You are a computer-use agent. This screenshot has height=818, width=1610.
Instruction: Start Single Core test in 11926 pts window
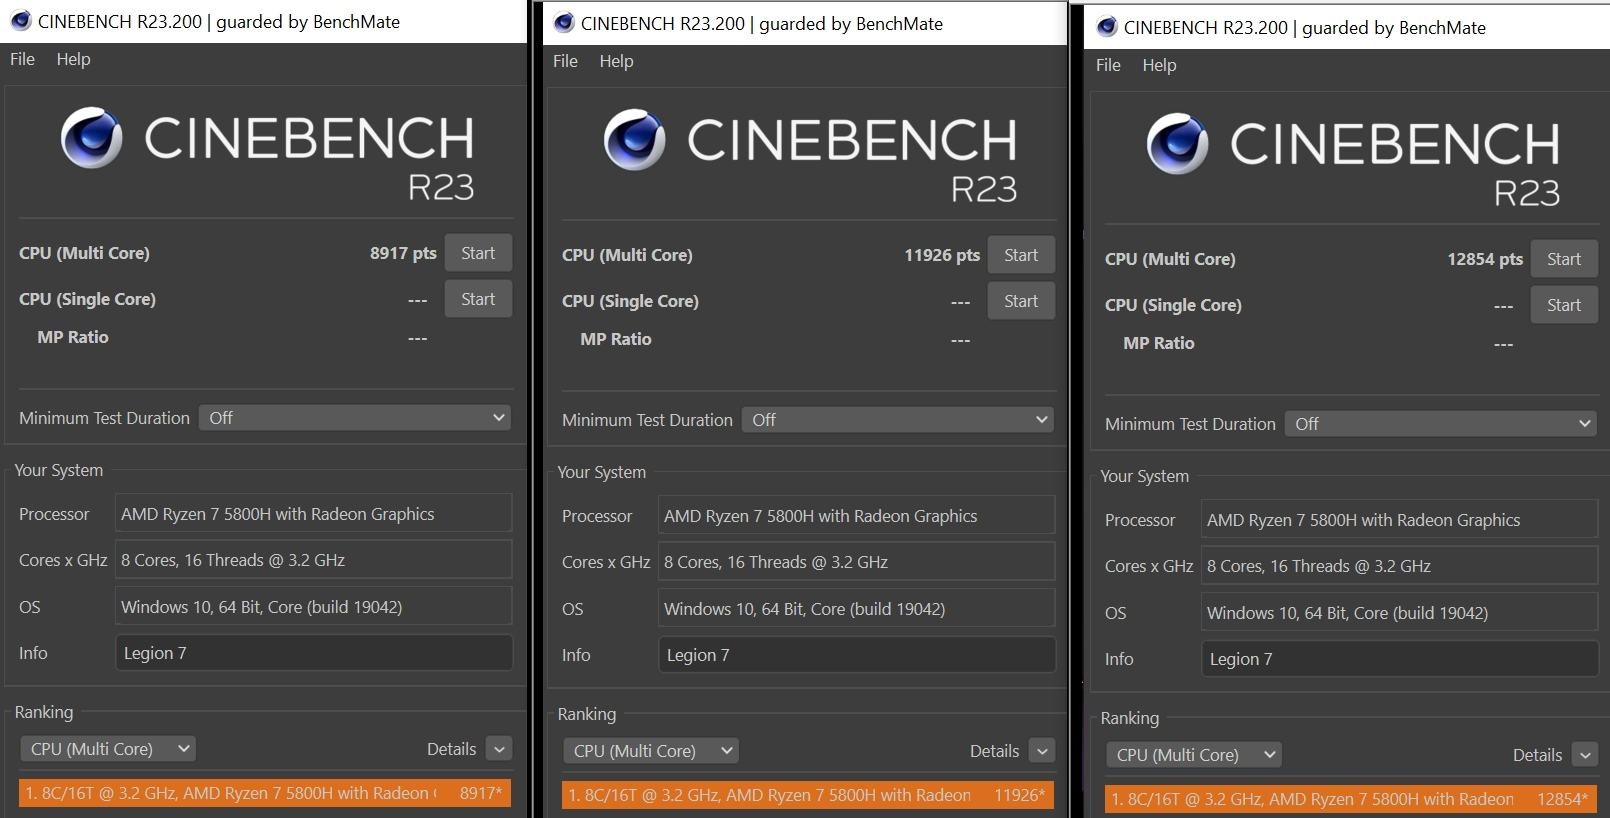[x=1021, y=301]
